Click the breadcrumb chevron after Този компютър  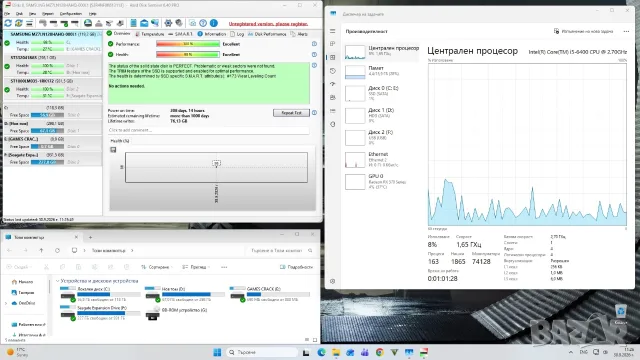click(x=132, y=250)
